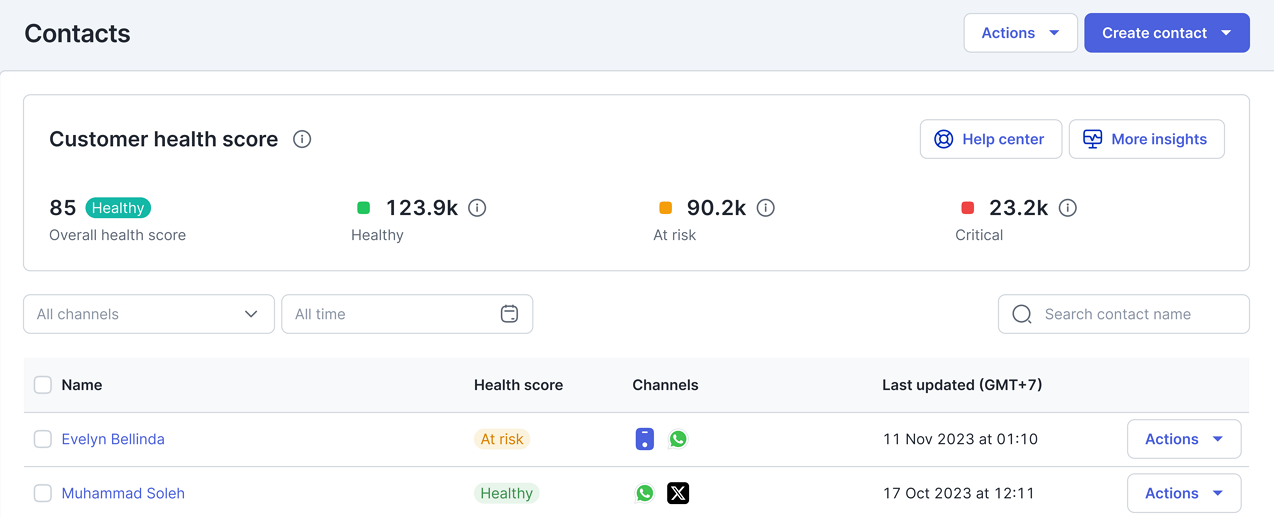Click the red Critical square indicator
This screenshot has height=518, width=1274.
(968, 208)
